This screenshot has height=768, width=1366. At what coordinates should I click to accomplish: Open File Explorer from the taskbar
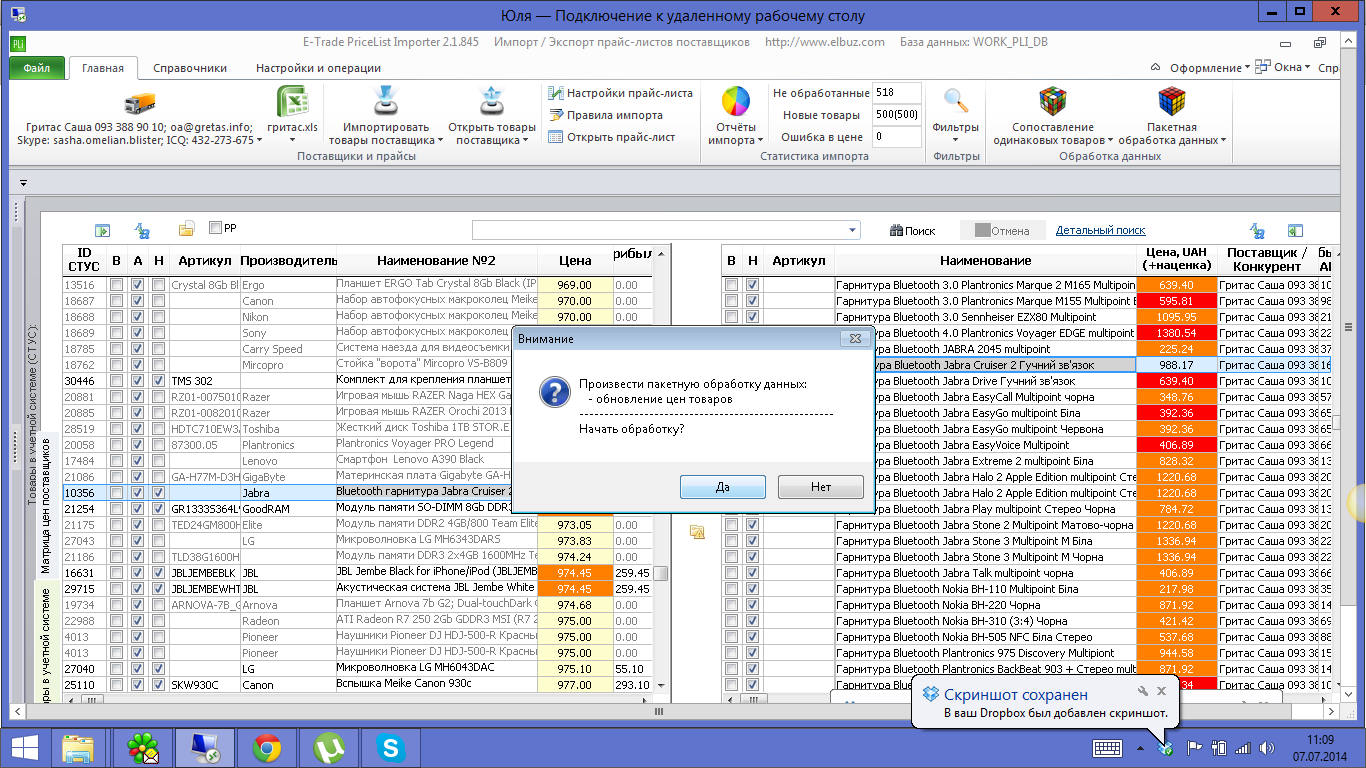(78, 748)
